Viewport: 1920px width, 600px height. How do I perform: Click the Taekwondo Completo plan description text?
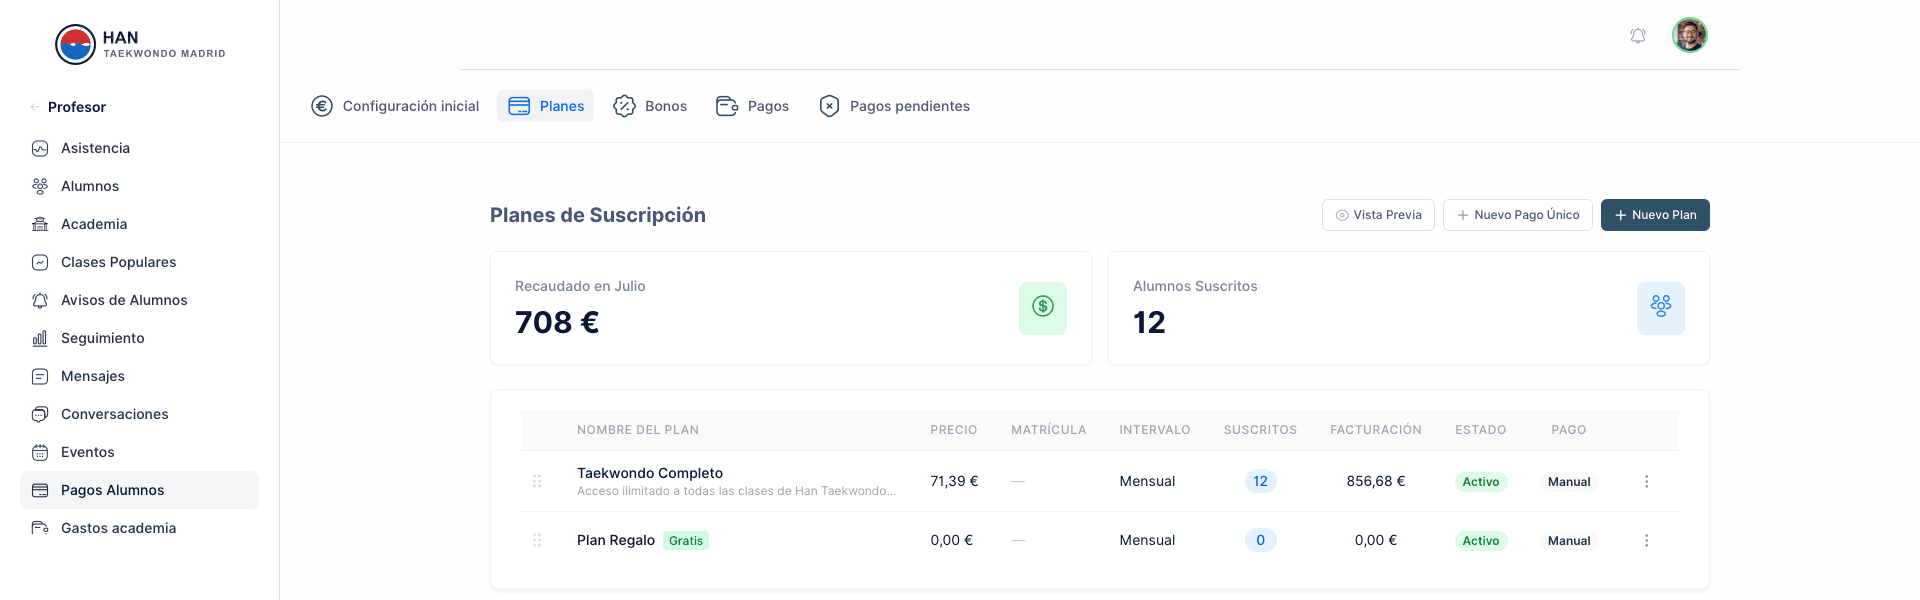(736, 491)
